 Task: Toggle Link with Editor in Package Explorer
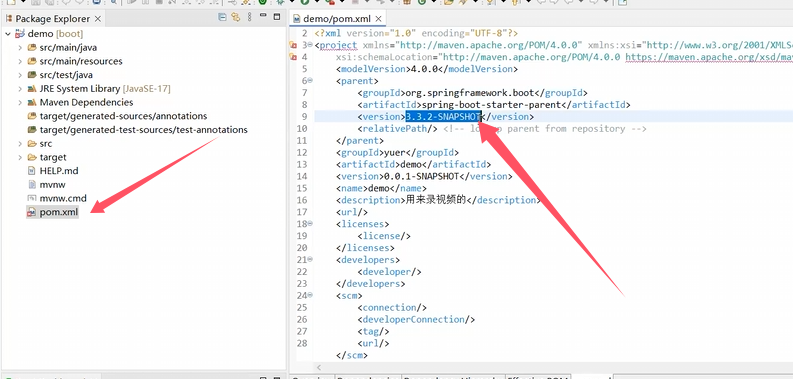pyautogui.click(x=235, y=18)
